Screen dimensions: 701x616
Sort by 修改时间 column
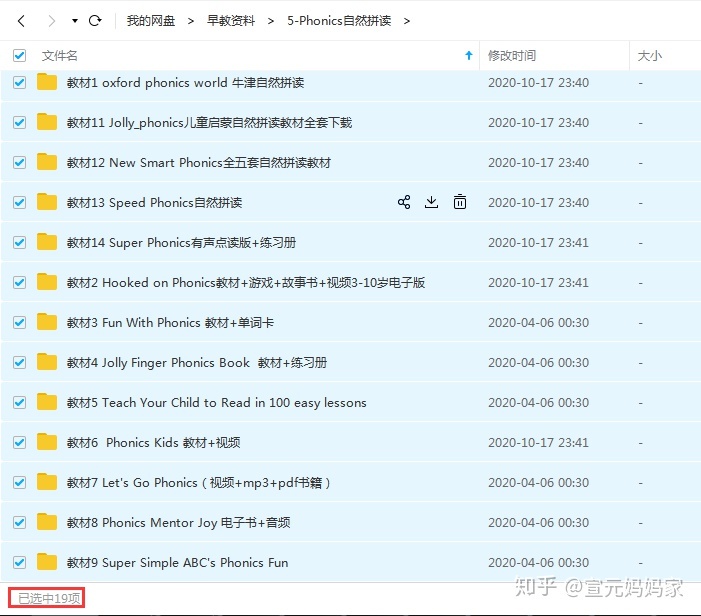(x=512, y=56)
